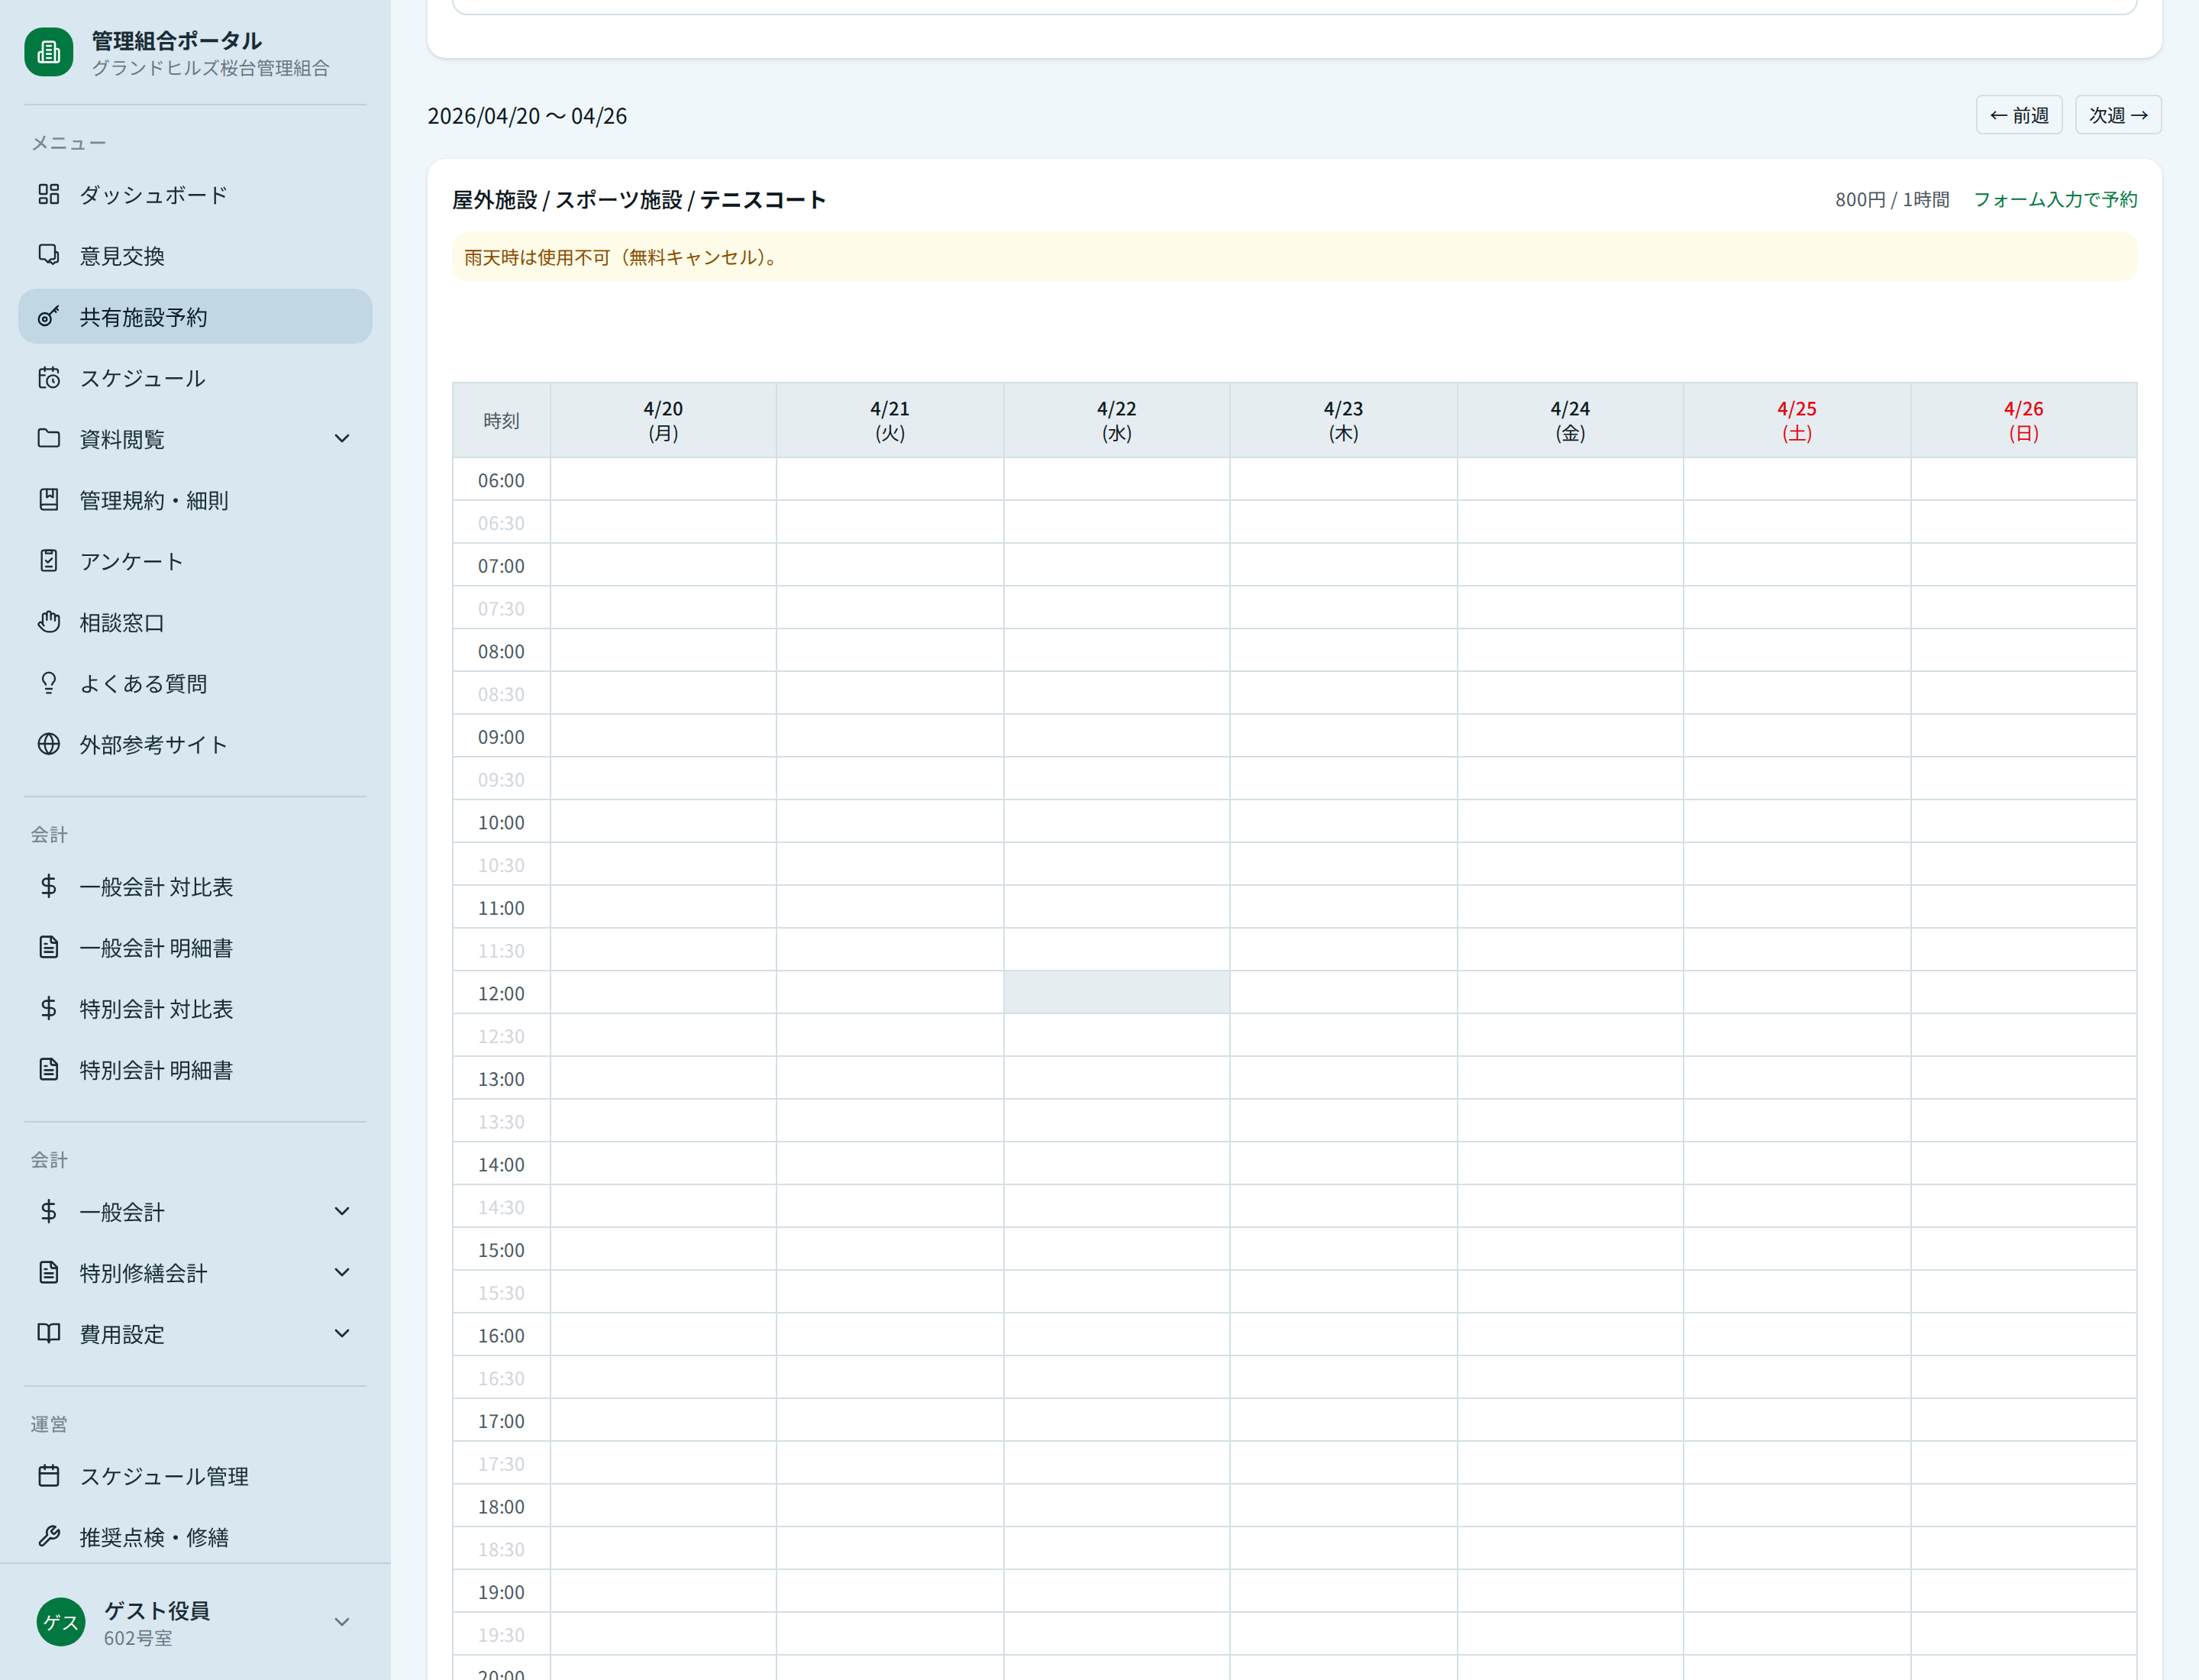This screenshot has height=1680, width=2199.
Task: Open the 管理規約・細則 menu item
Action: (154, 500)
